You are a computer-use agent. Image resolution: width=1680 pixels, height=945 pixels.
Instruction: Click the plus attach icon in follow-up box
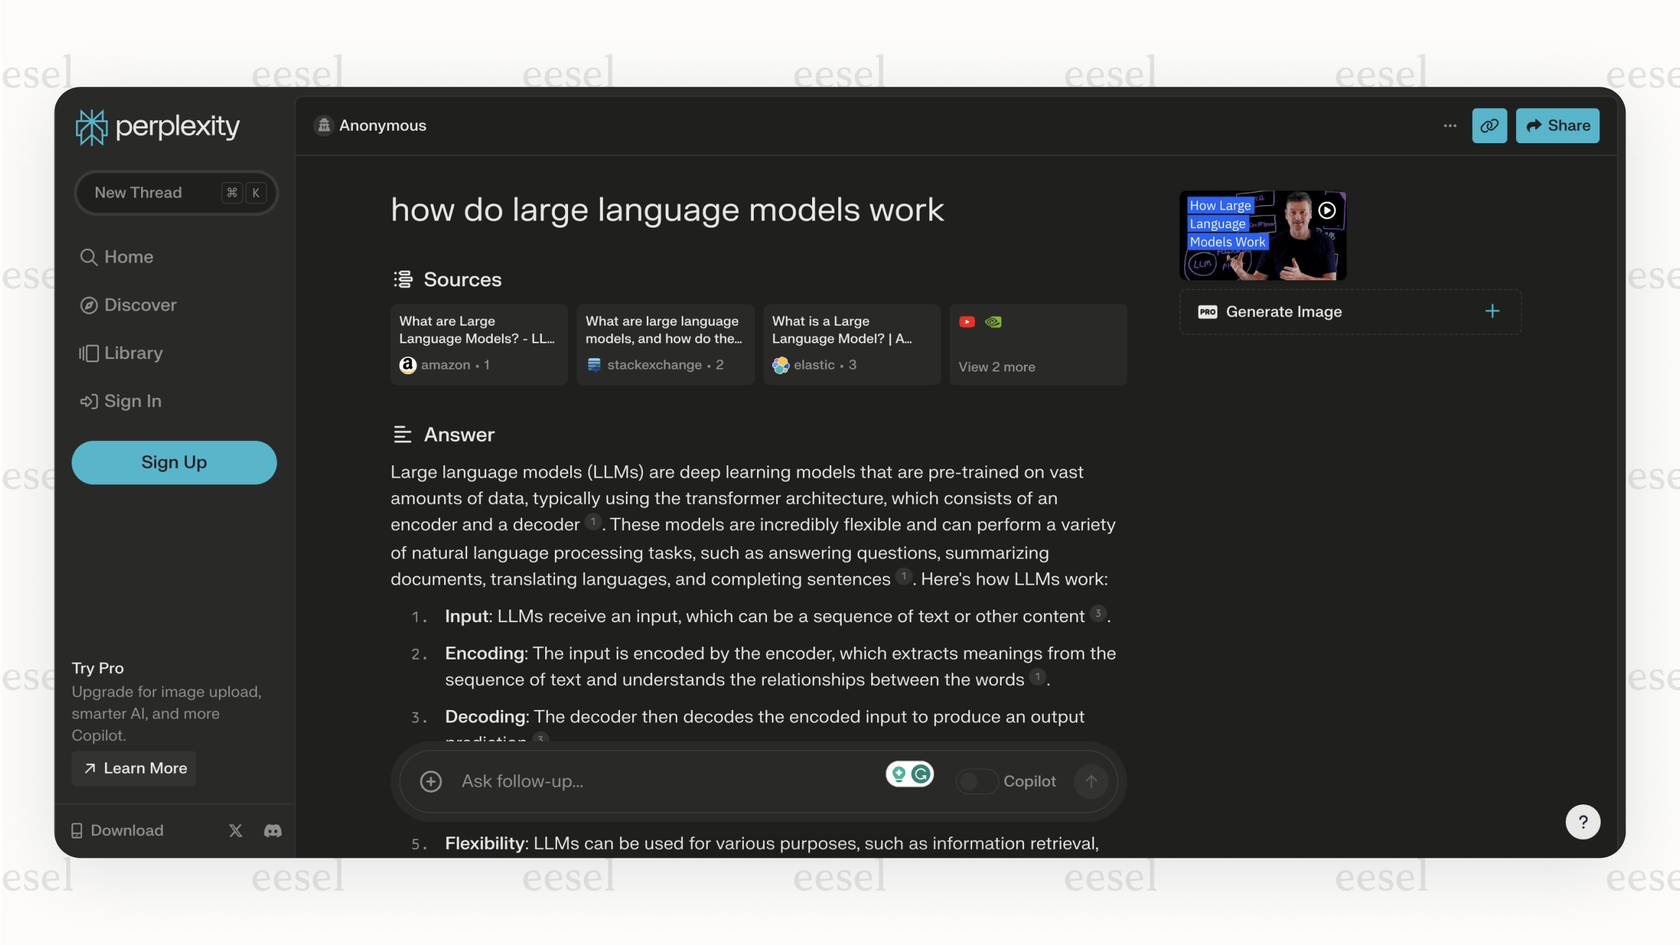point(431,781)
